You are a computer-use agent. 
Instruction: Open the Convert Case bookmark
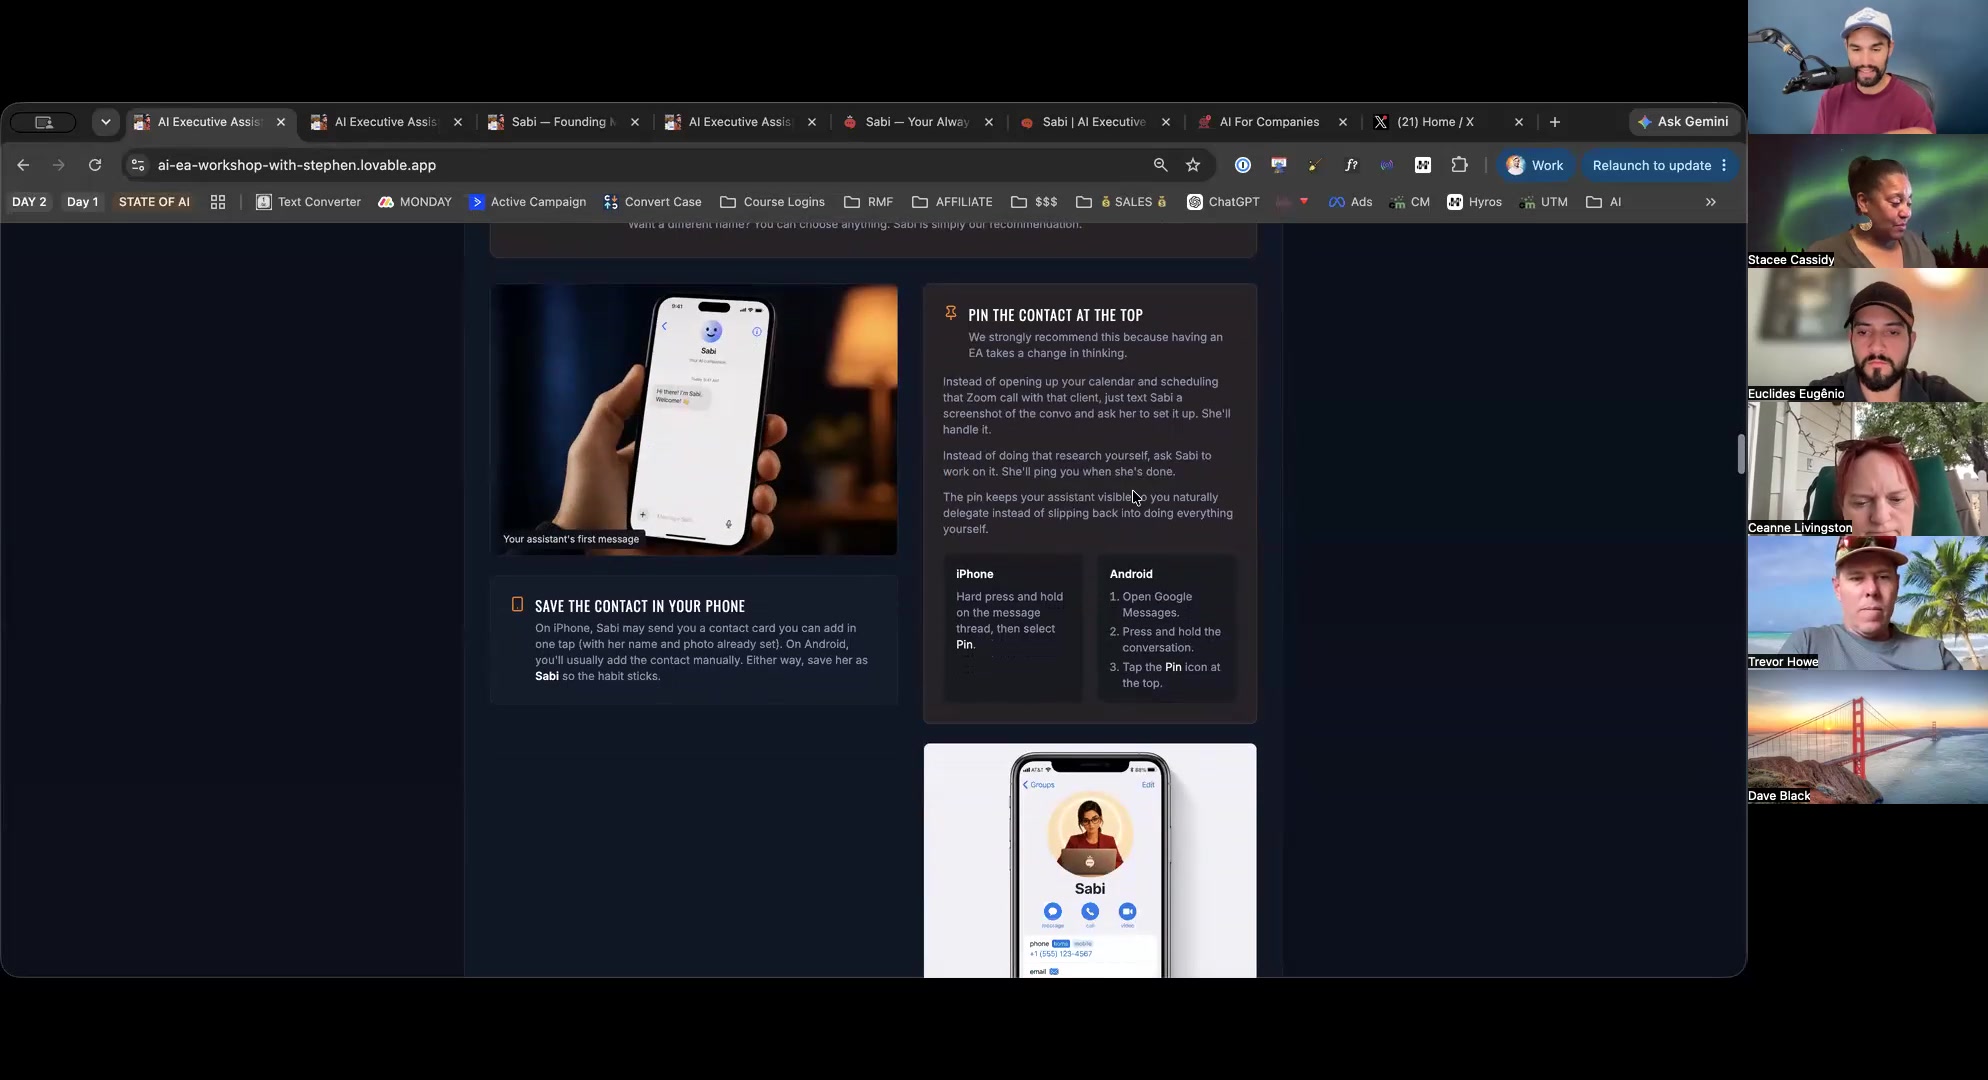click(x=652, y=202)
